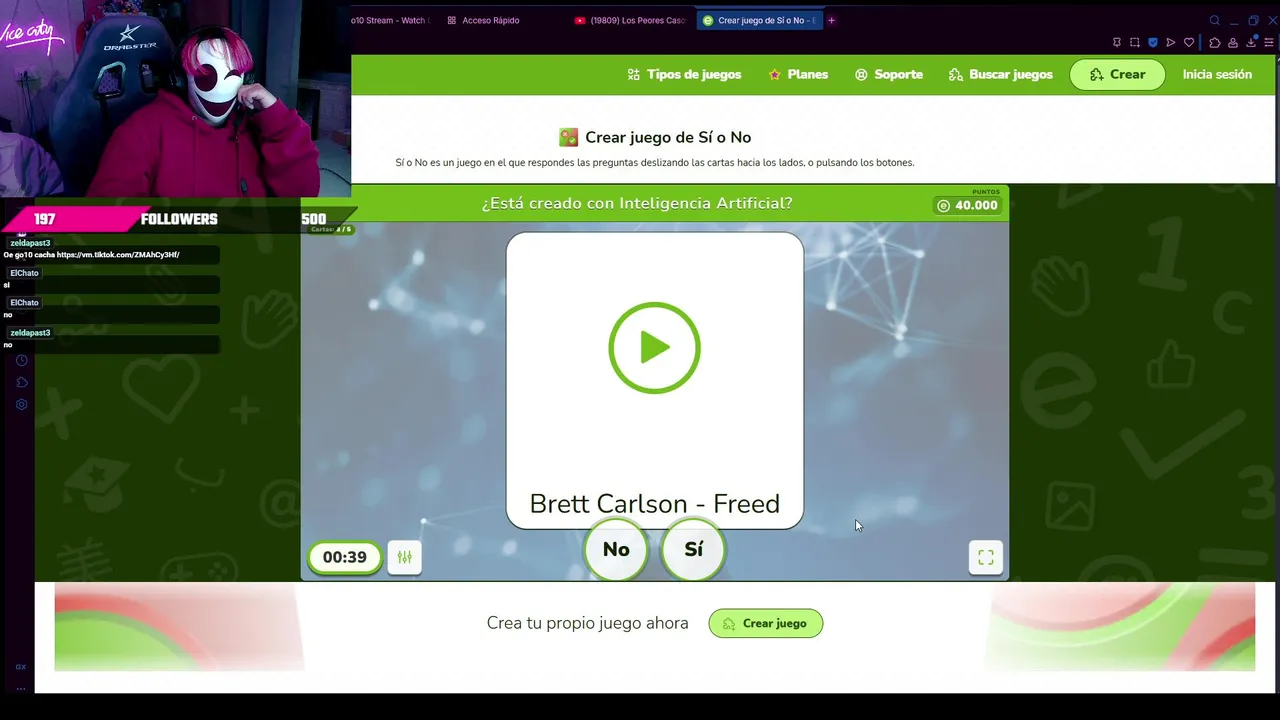The height and width of the screenshot is (720, 1280).
Task: Click the TikTok link in zeldapast3's chat message
Action: 118,255
